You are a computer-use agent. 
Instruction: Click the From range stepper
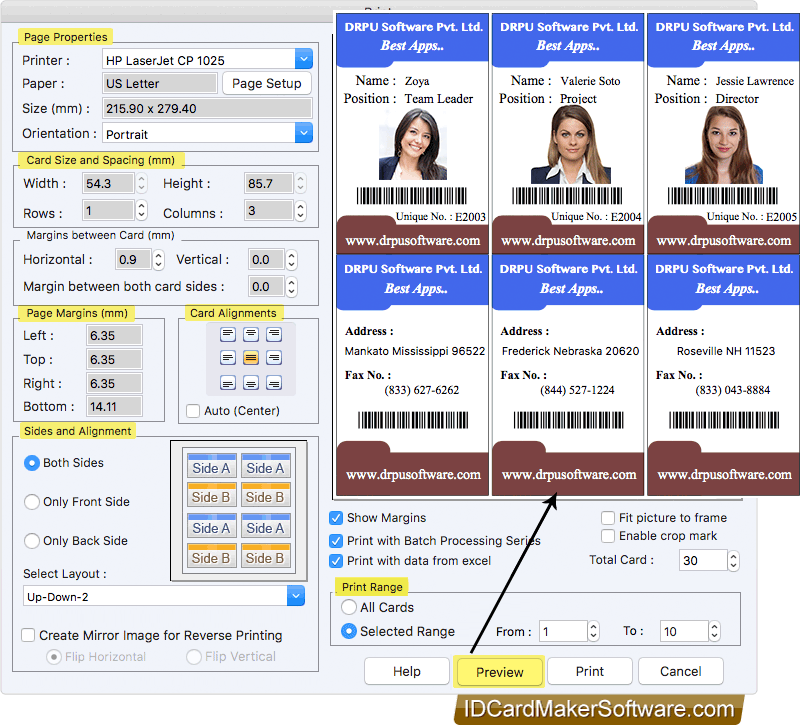[x=593, y=631]
